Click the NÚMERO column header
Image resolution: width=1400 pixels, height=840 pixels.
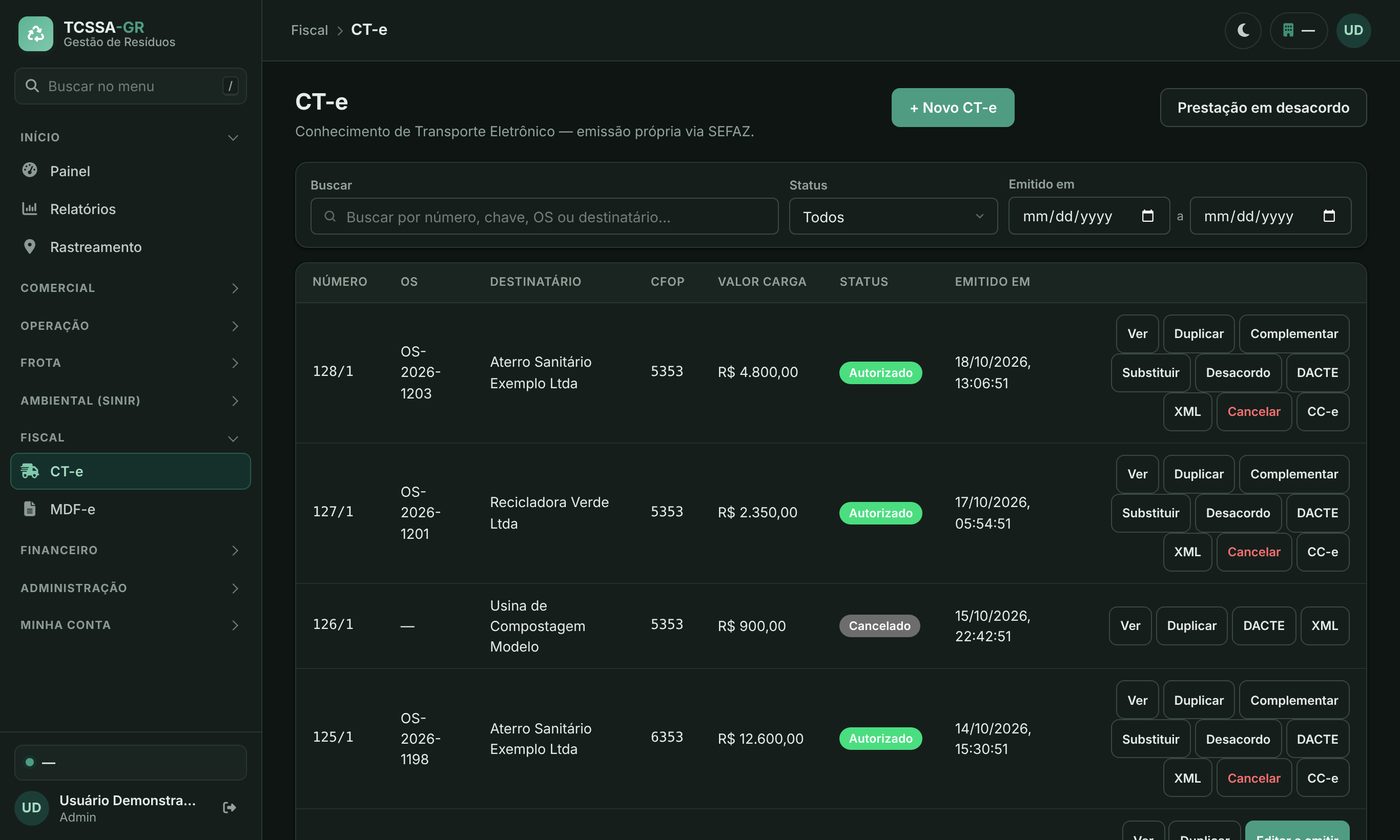coord(340,282)
